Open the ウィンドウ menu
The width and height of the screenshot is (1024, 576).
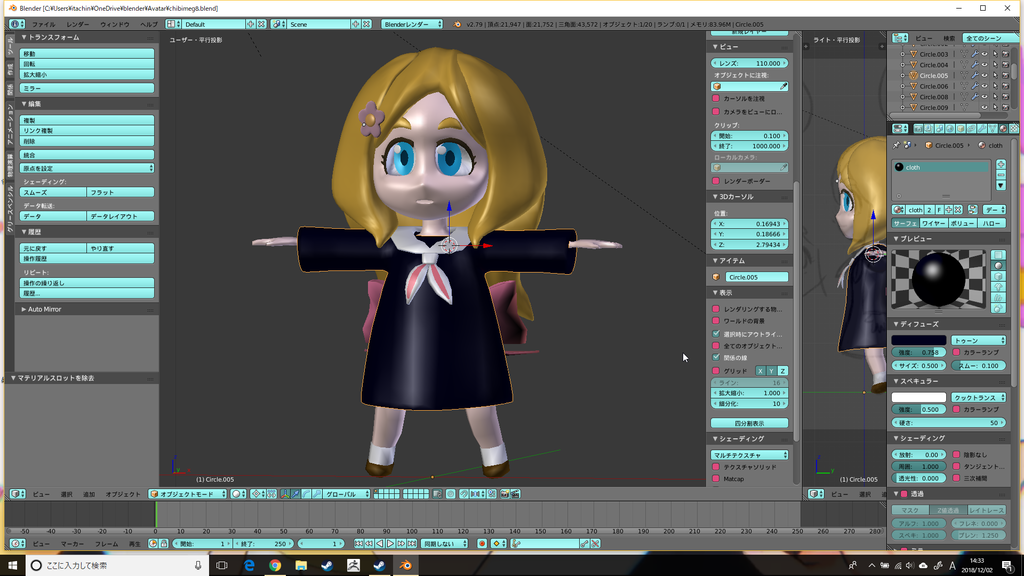coord(115,24)
